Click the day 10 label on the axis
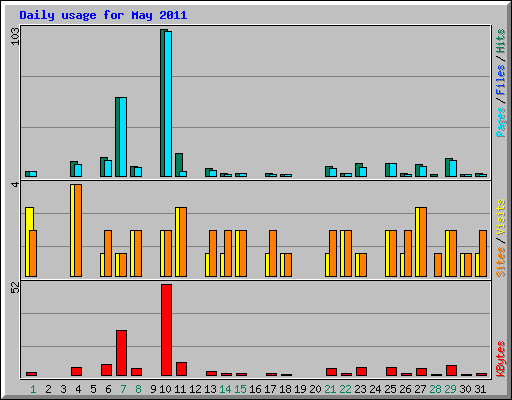 click(x=165, y=389)
